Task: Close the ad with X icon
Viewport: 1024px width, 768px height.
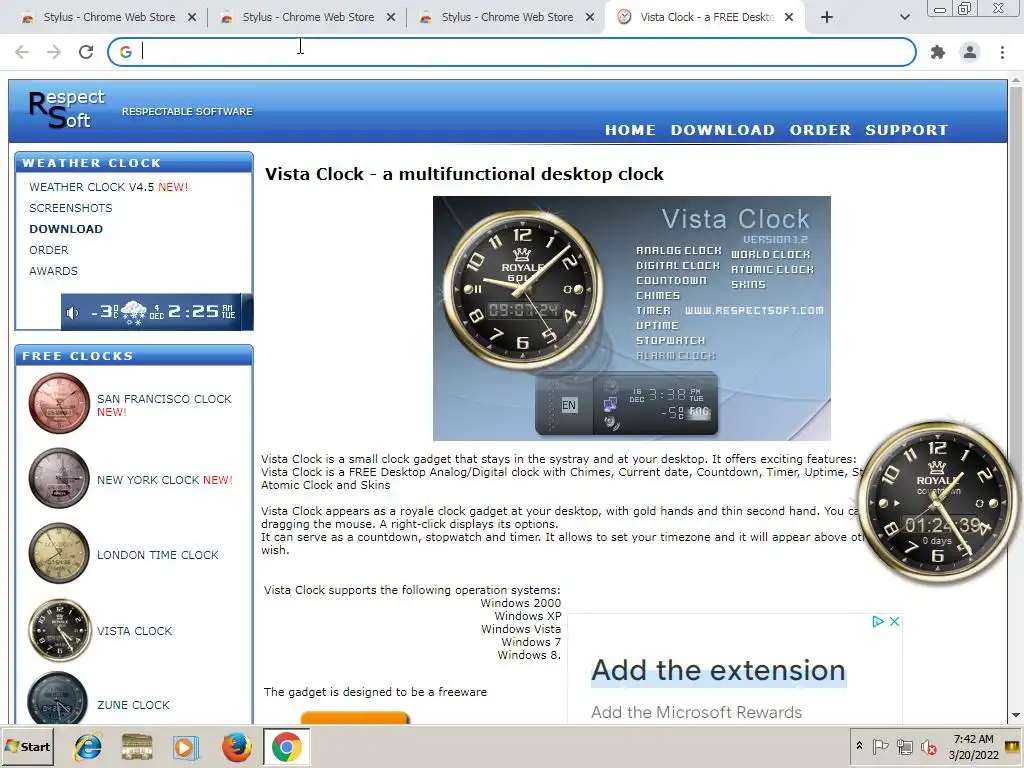Action: pos(895,621)
